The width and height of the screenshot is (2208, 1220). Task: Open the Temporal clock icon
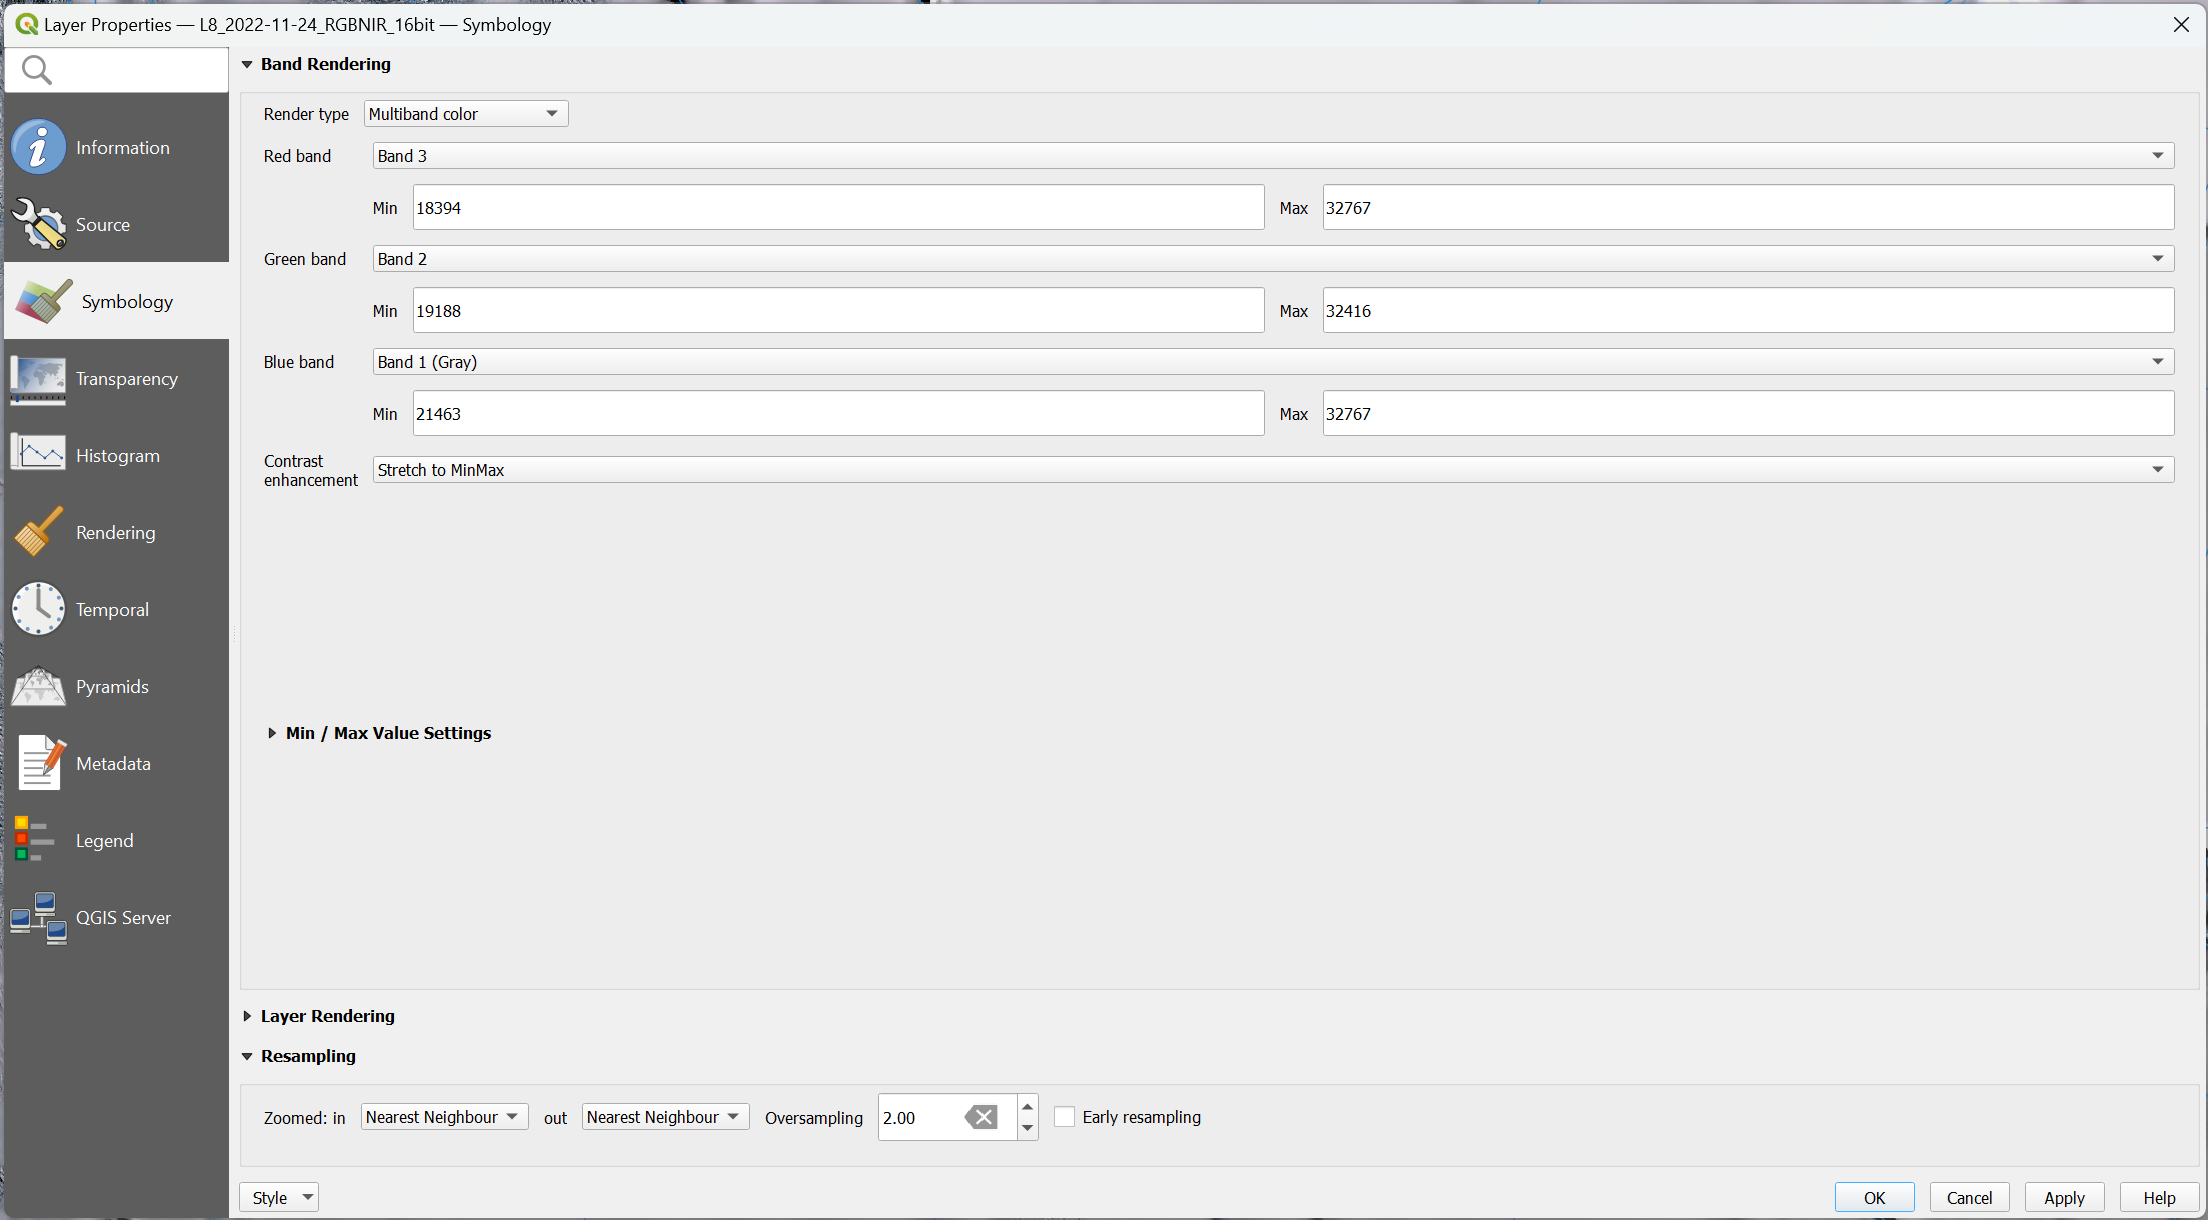coord(38,609)
